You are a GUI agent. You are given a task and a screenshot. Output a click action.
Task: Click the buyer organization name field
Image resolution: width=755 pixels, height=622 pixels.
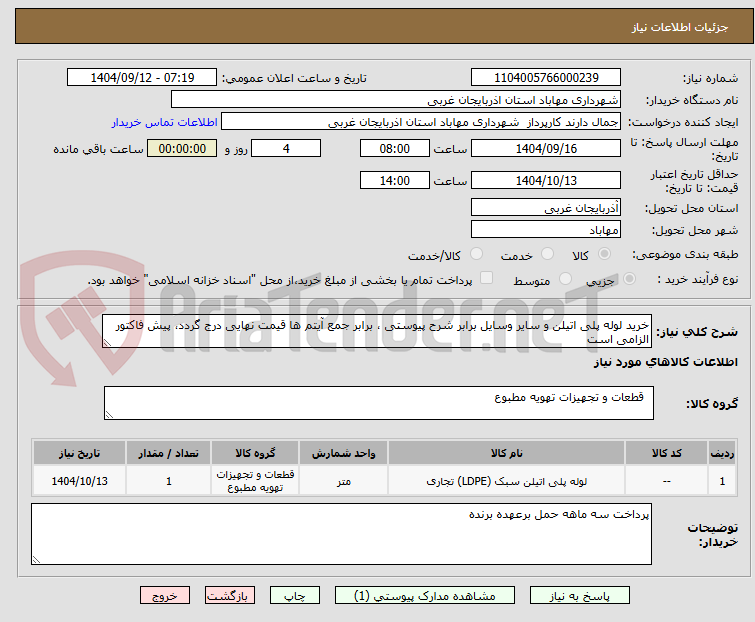396,100
